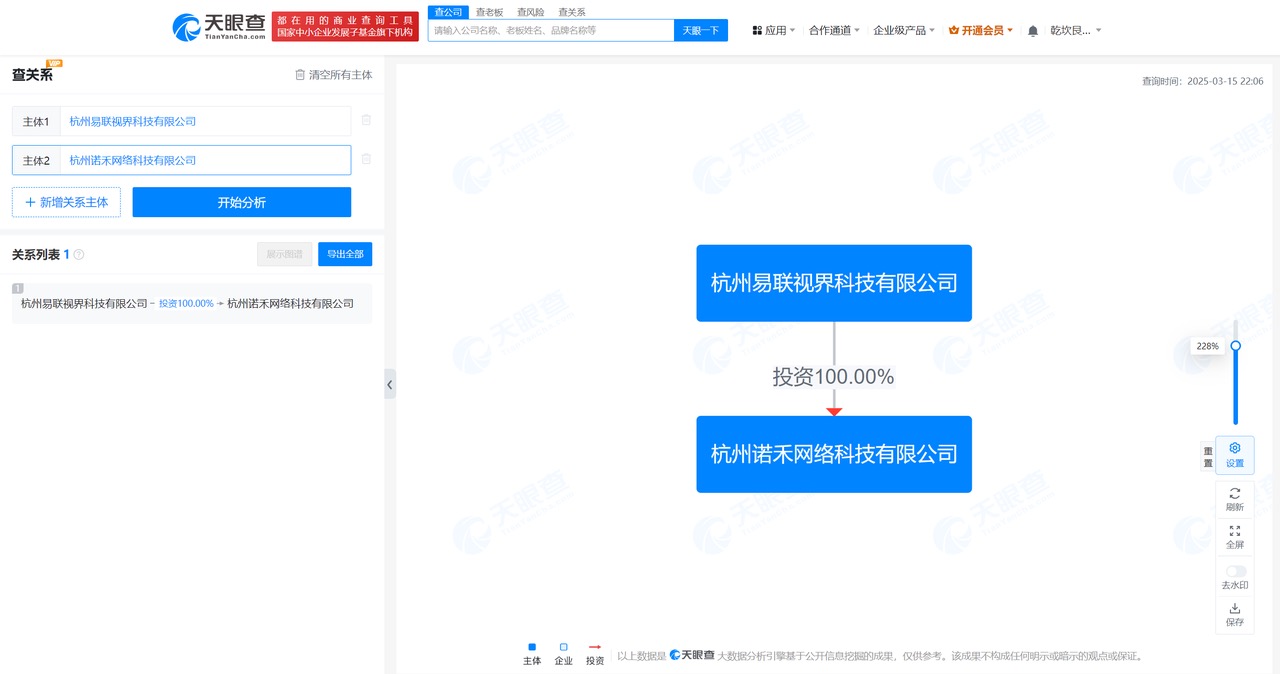Screen dimensions: 1280x674
Task: Edit the 主体2 company input field
Action: (205, 160)
